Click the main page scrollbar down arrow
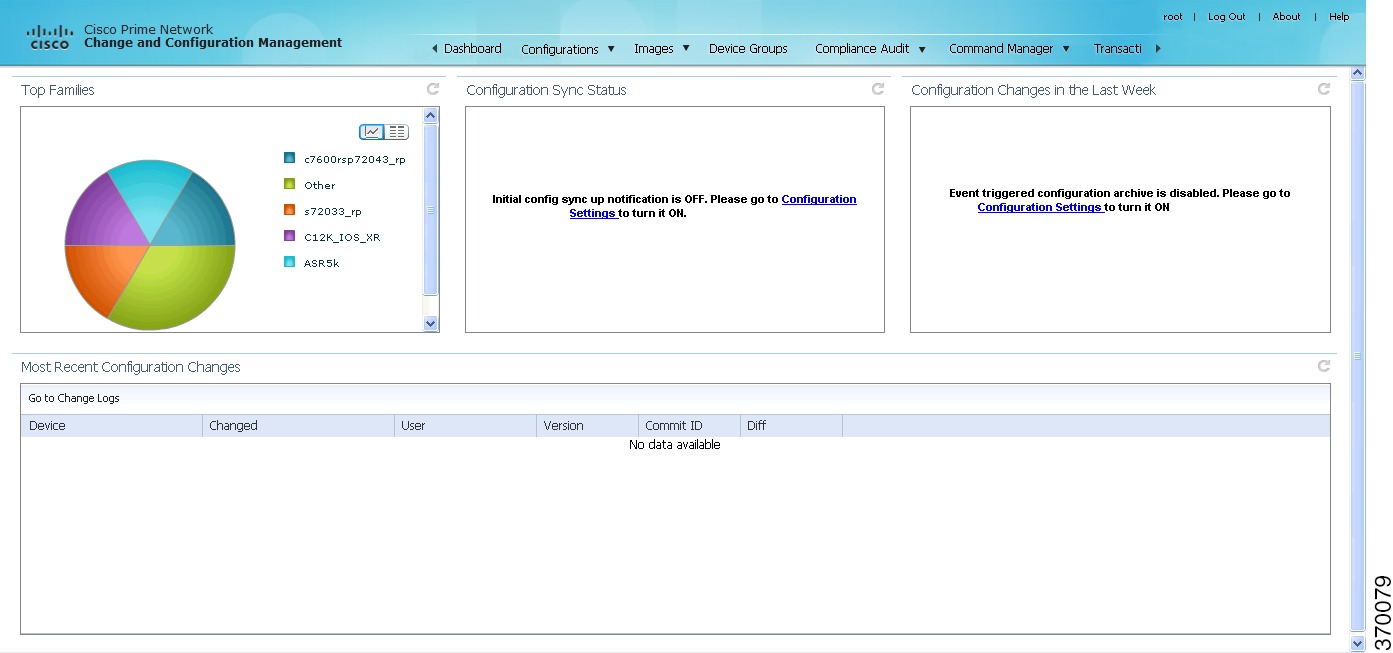The image size is (1393, 653). [x=1357, y=643]
